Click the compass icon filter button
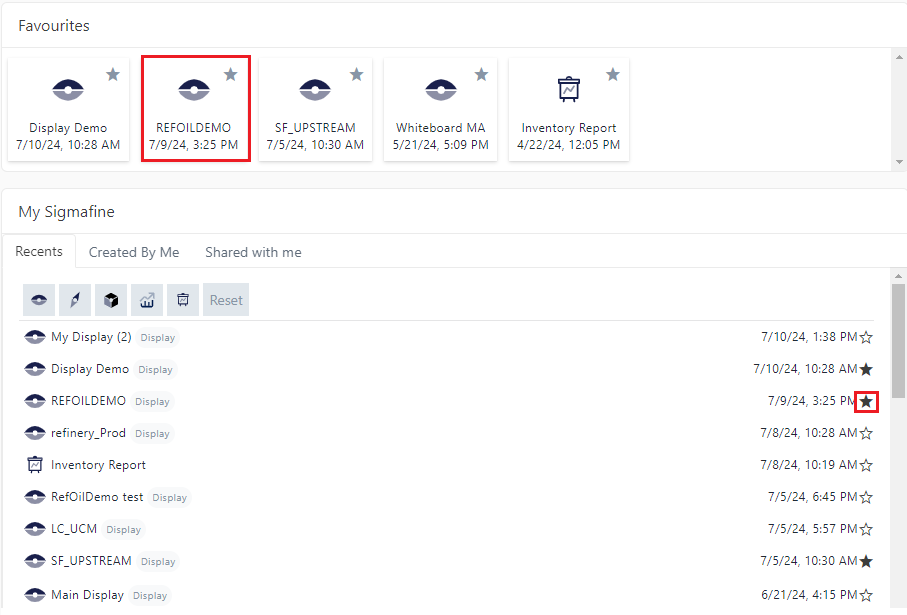This screenshot has width=907, height=615. coord(75,300)
